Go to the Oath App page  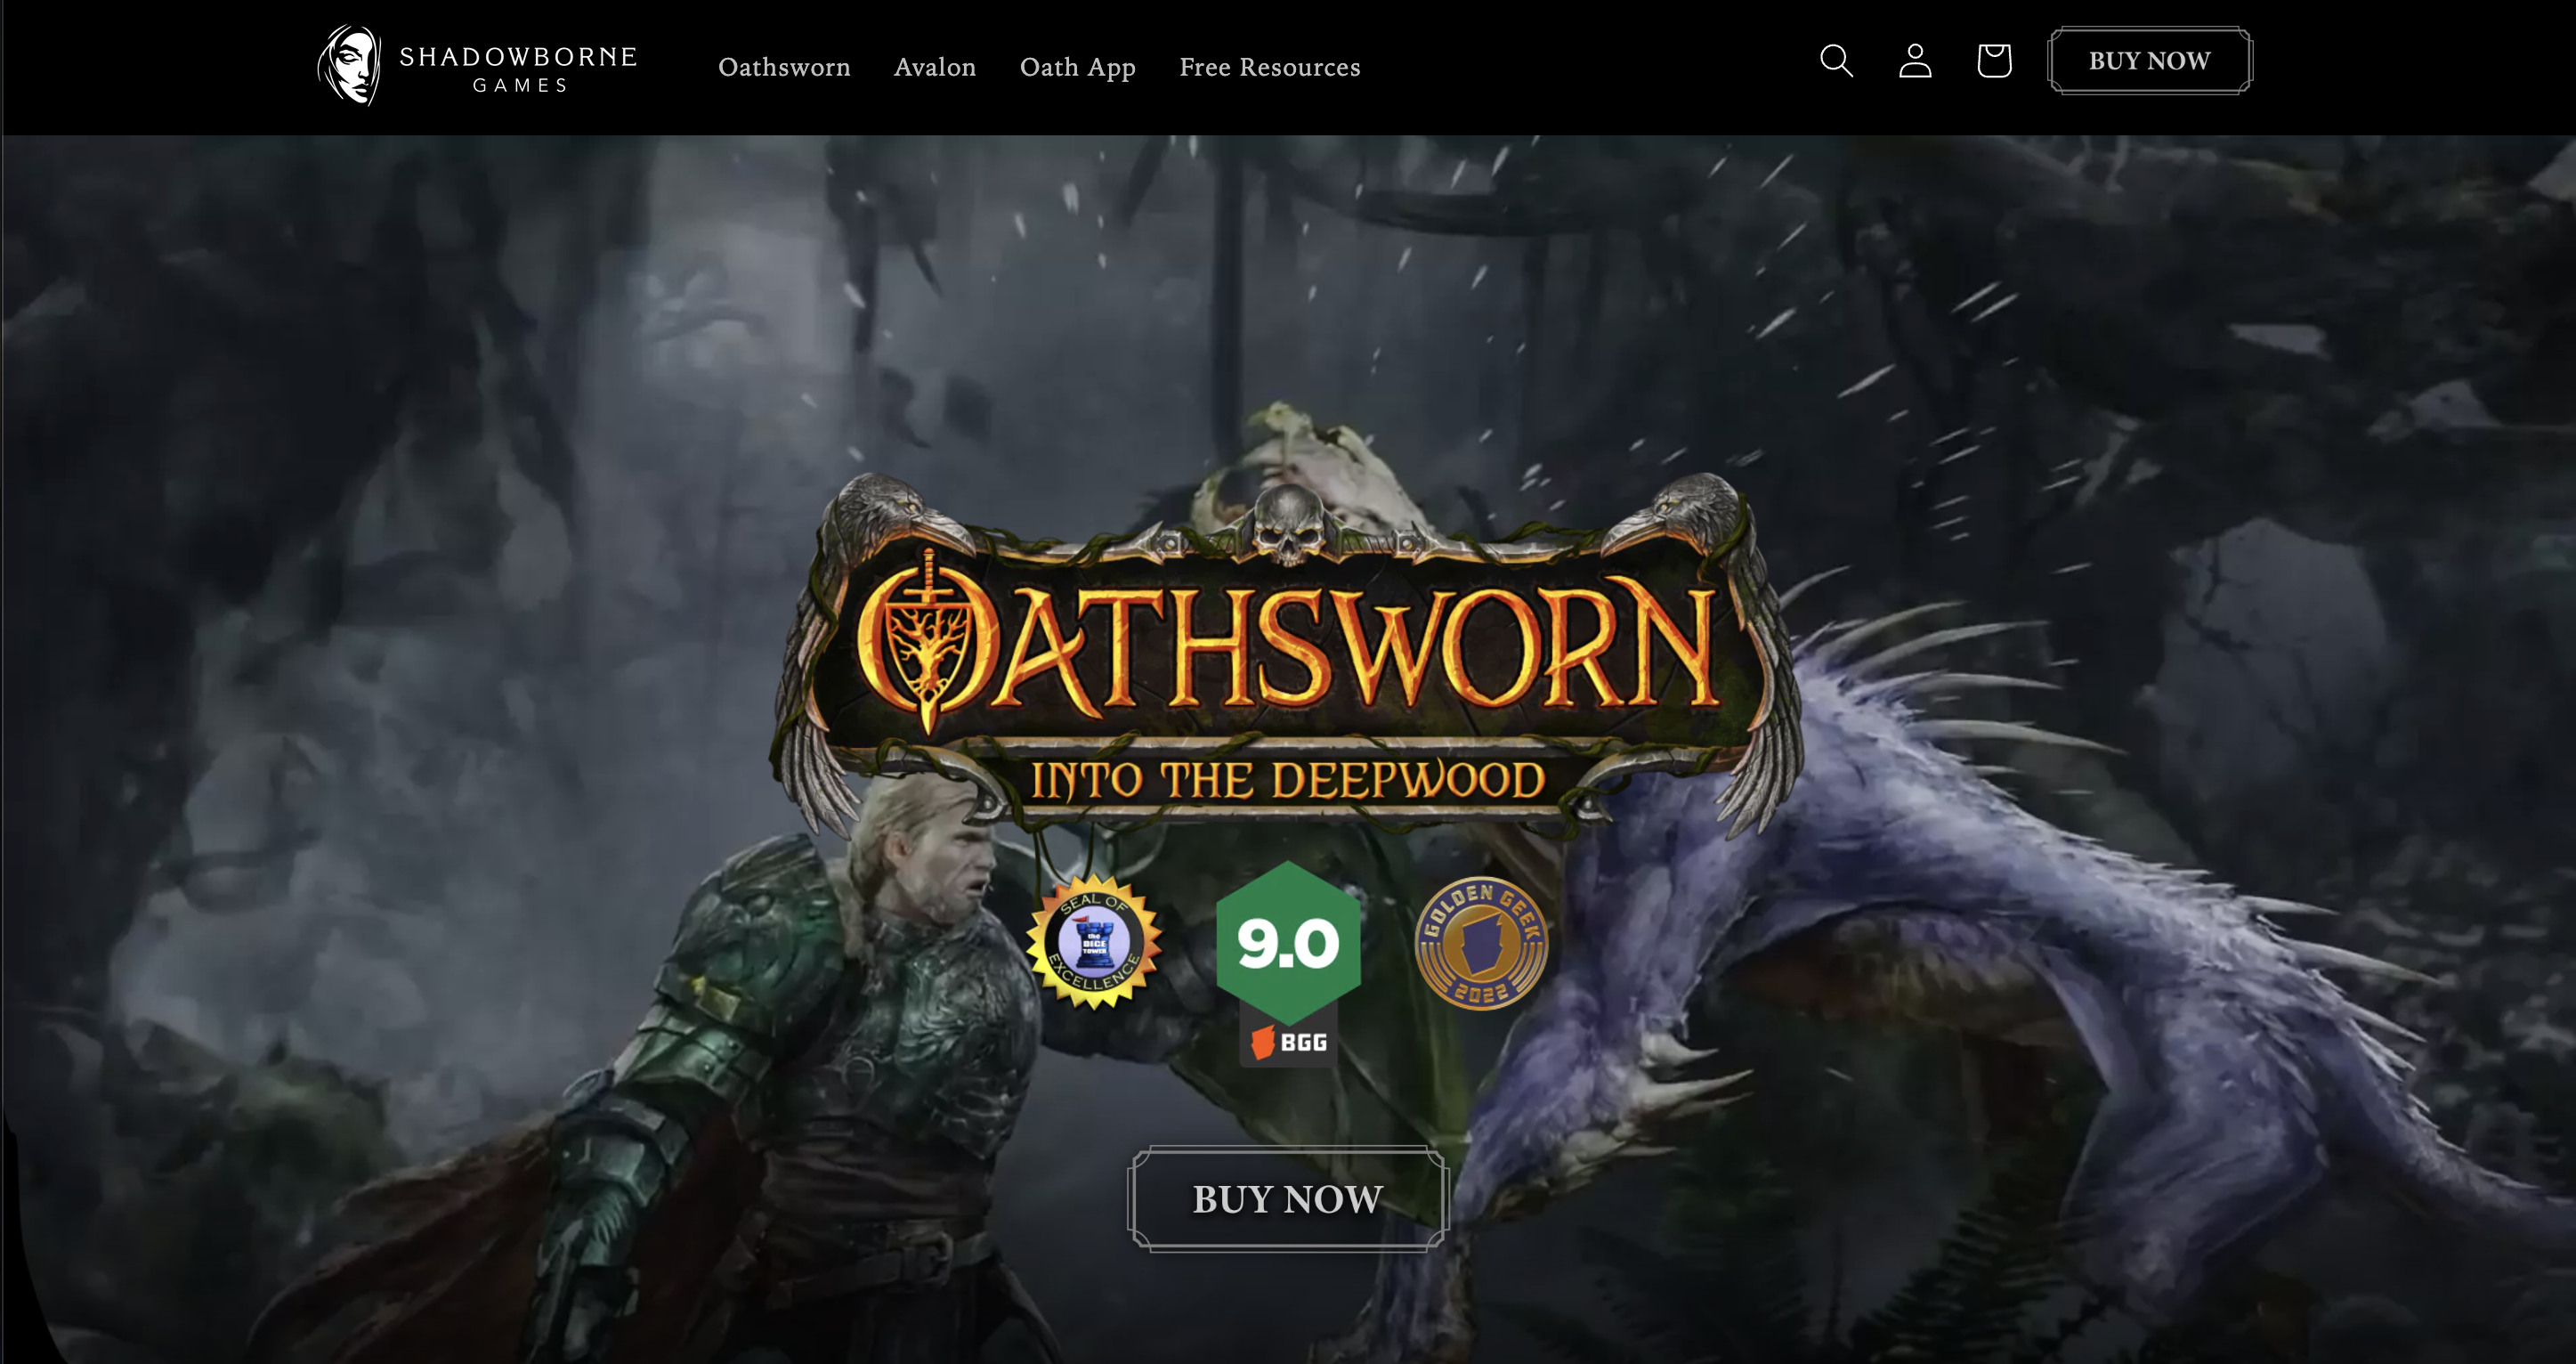coord(1077,67)
